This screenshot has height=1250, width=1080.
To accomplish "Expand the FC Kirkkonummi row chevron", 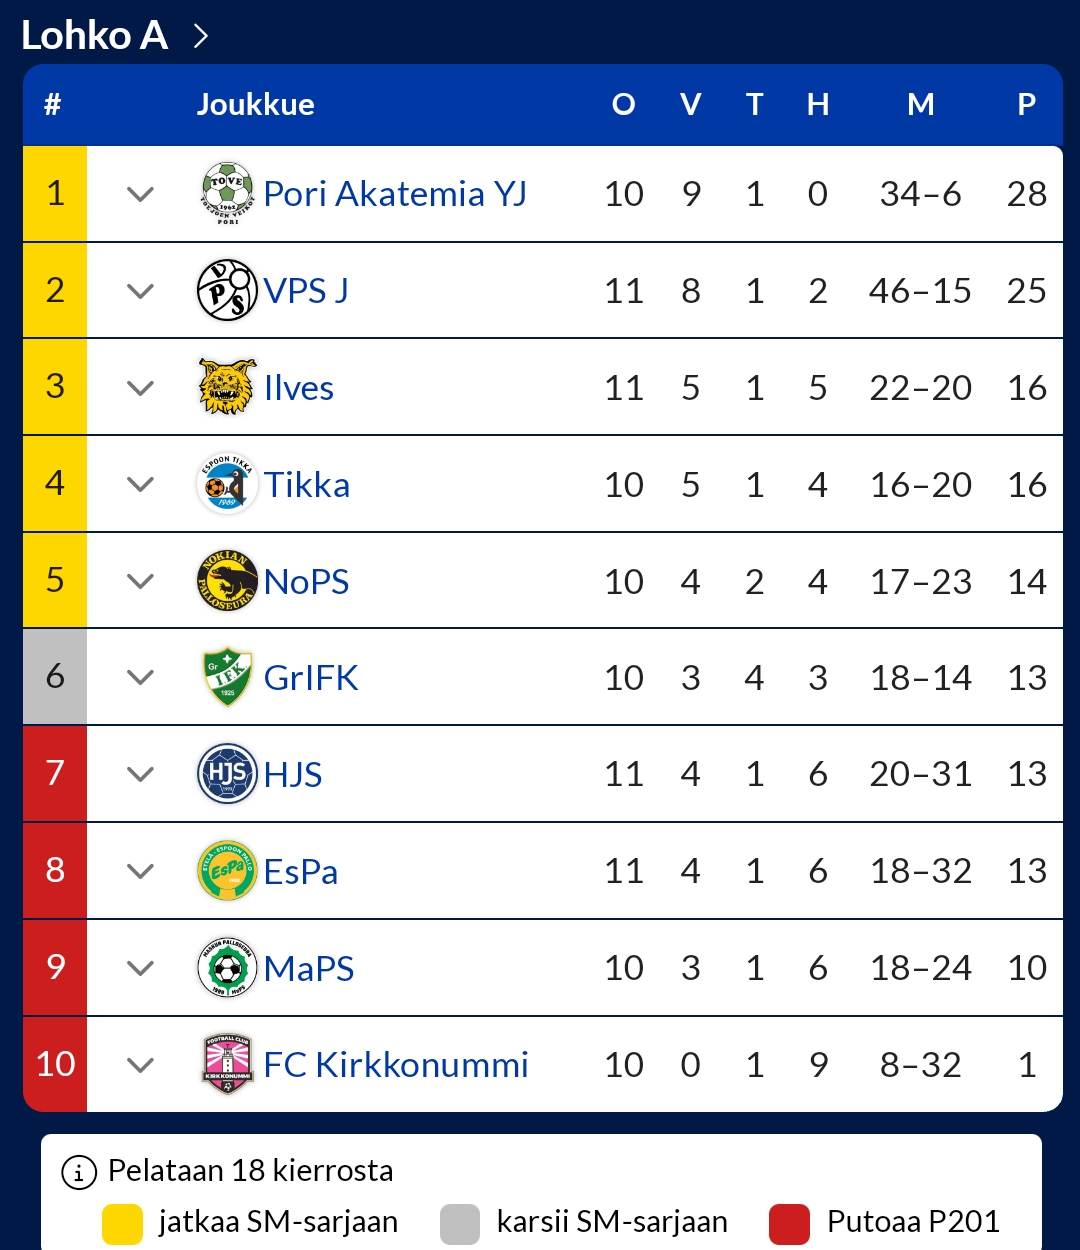I will [x=141, y=1065].
